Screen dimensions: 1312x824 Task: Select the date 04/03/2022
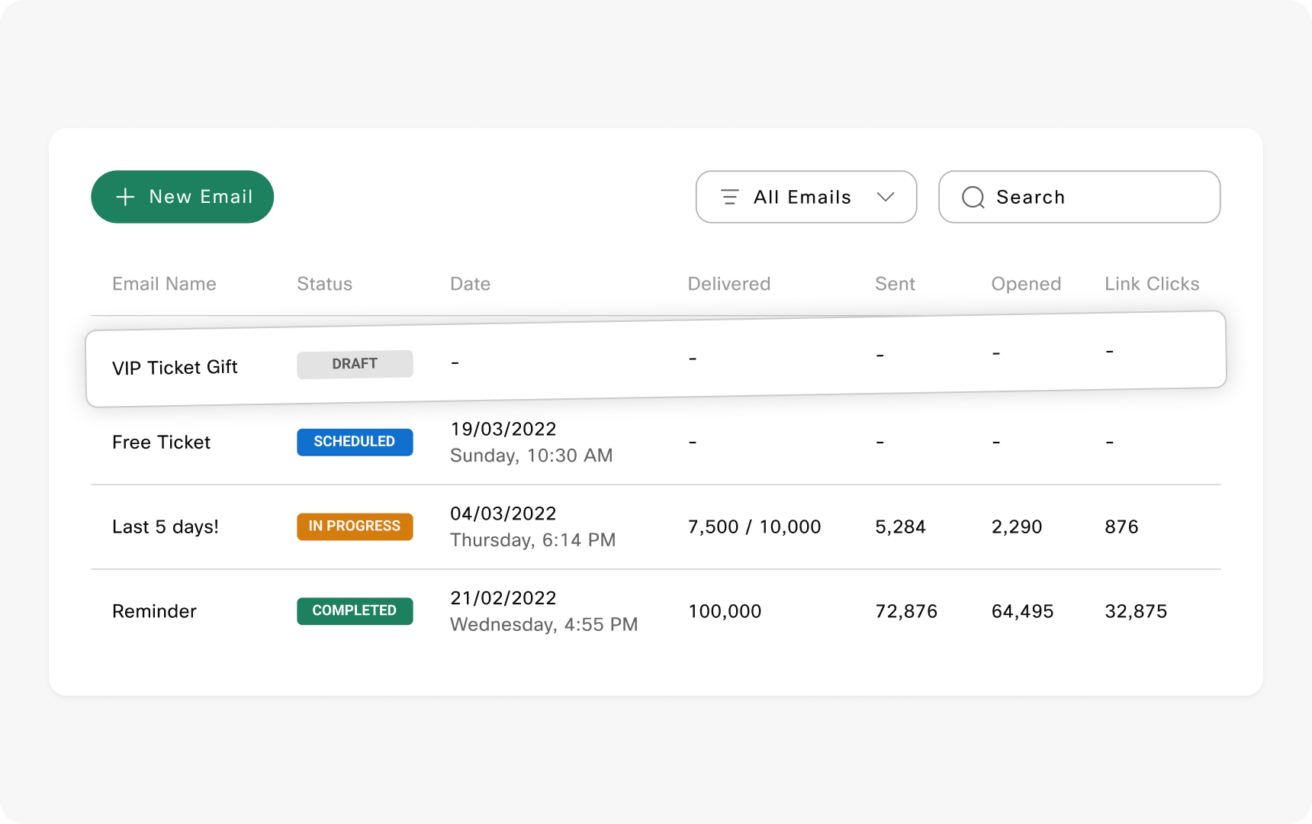pyautogui.click(x=503, y=514)
